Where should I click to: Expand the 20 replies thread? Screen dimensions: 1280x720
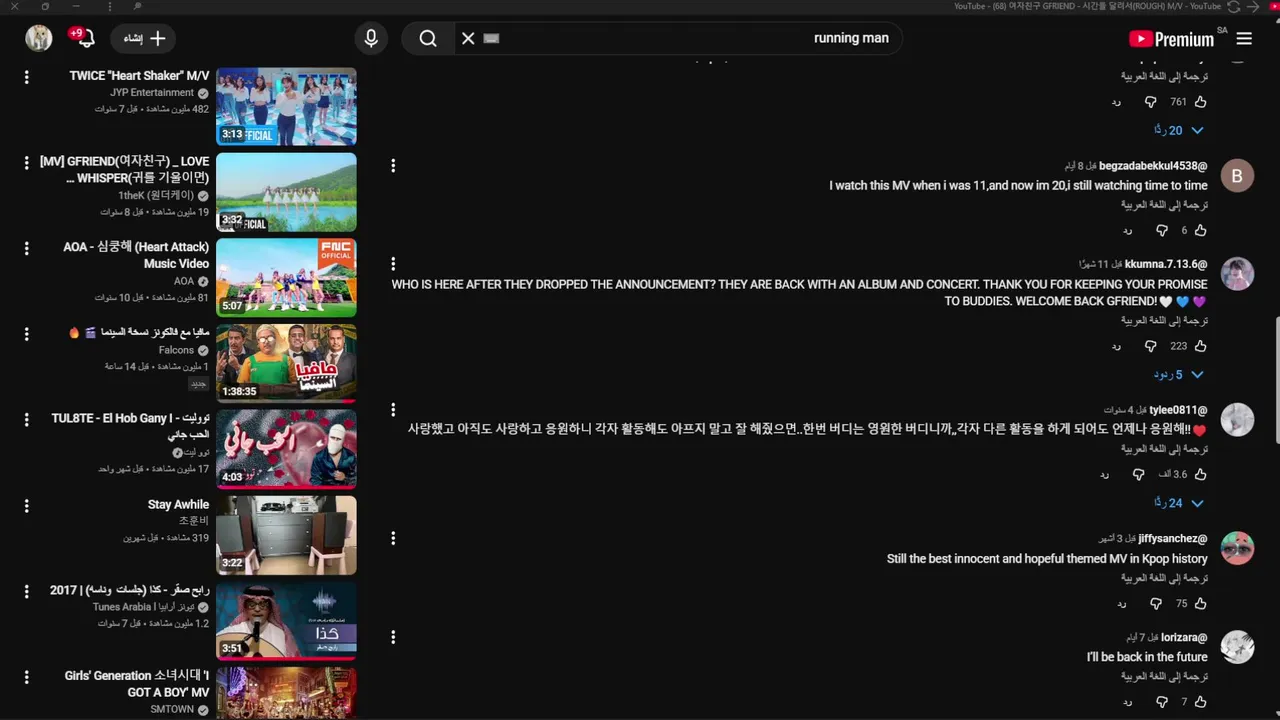pyautogui.click(x=1179, y=130)
